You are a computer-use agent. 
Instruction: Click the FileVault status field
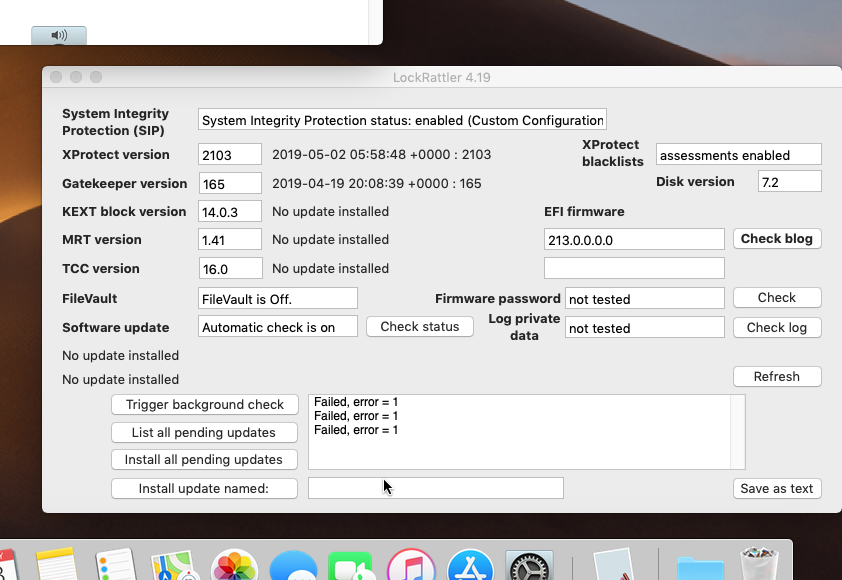tap(278, 299)
